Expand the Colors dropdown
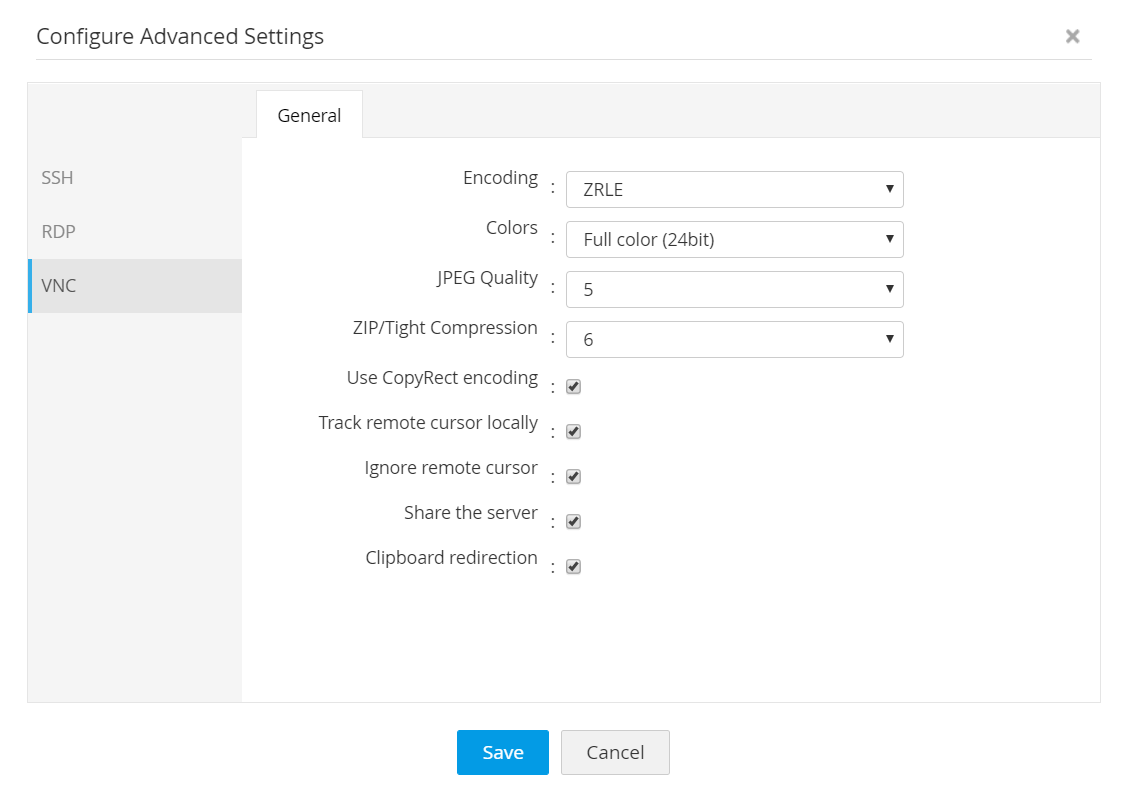 (734, 240)
